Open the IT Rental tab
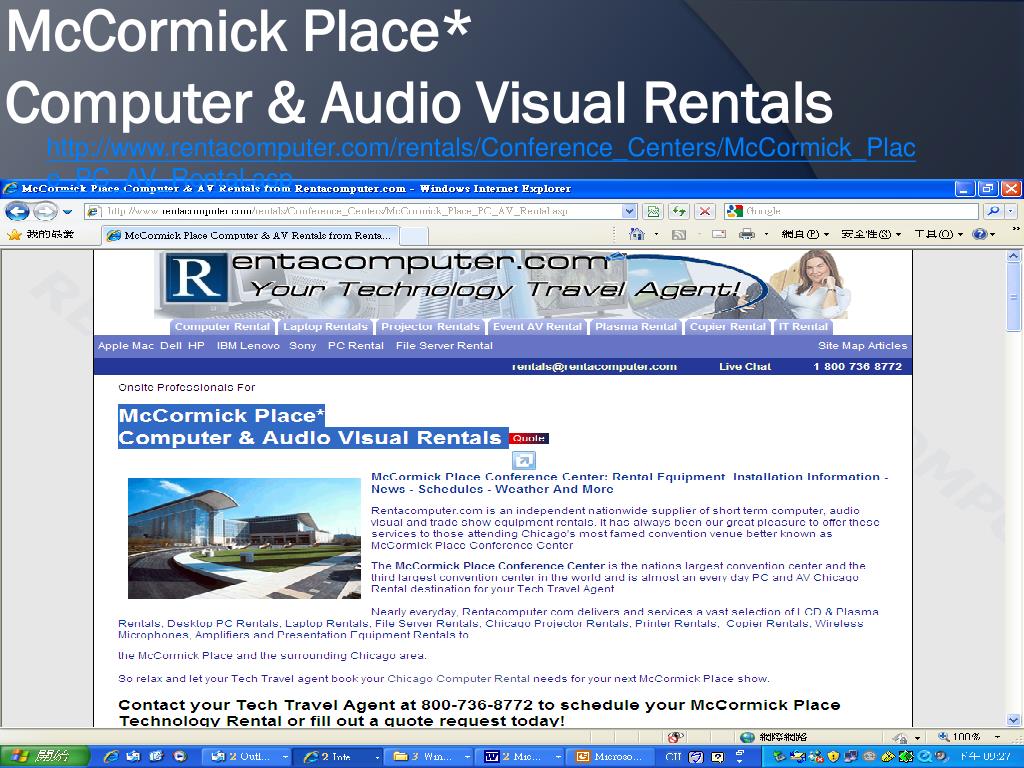Screen dimensions: 1024x768 [x=803, y=327]
